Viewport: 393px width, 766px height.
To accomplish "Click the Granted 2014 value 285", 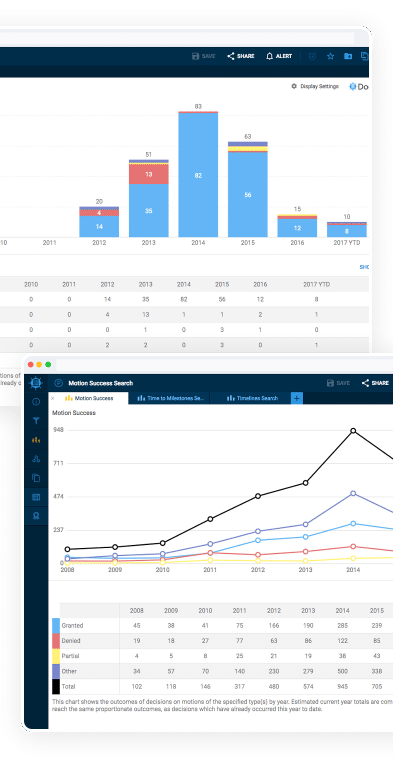I will (342, 625).
